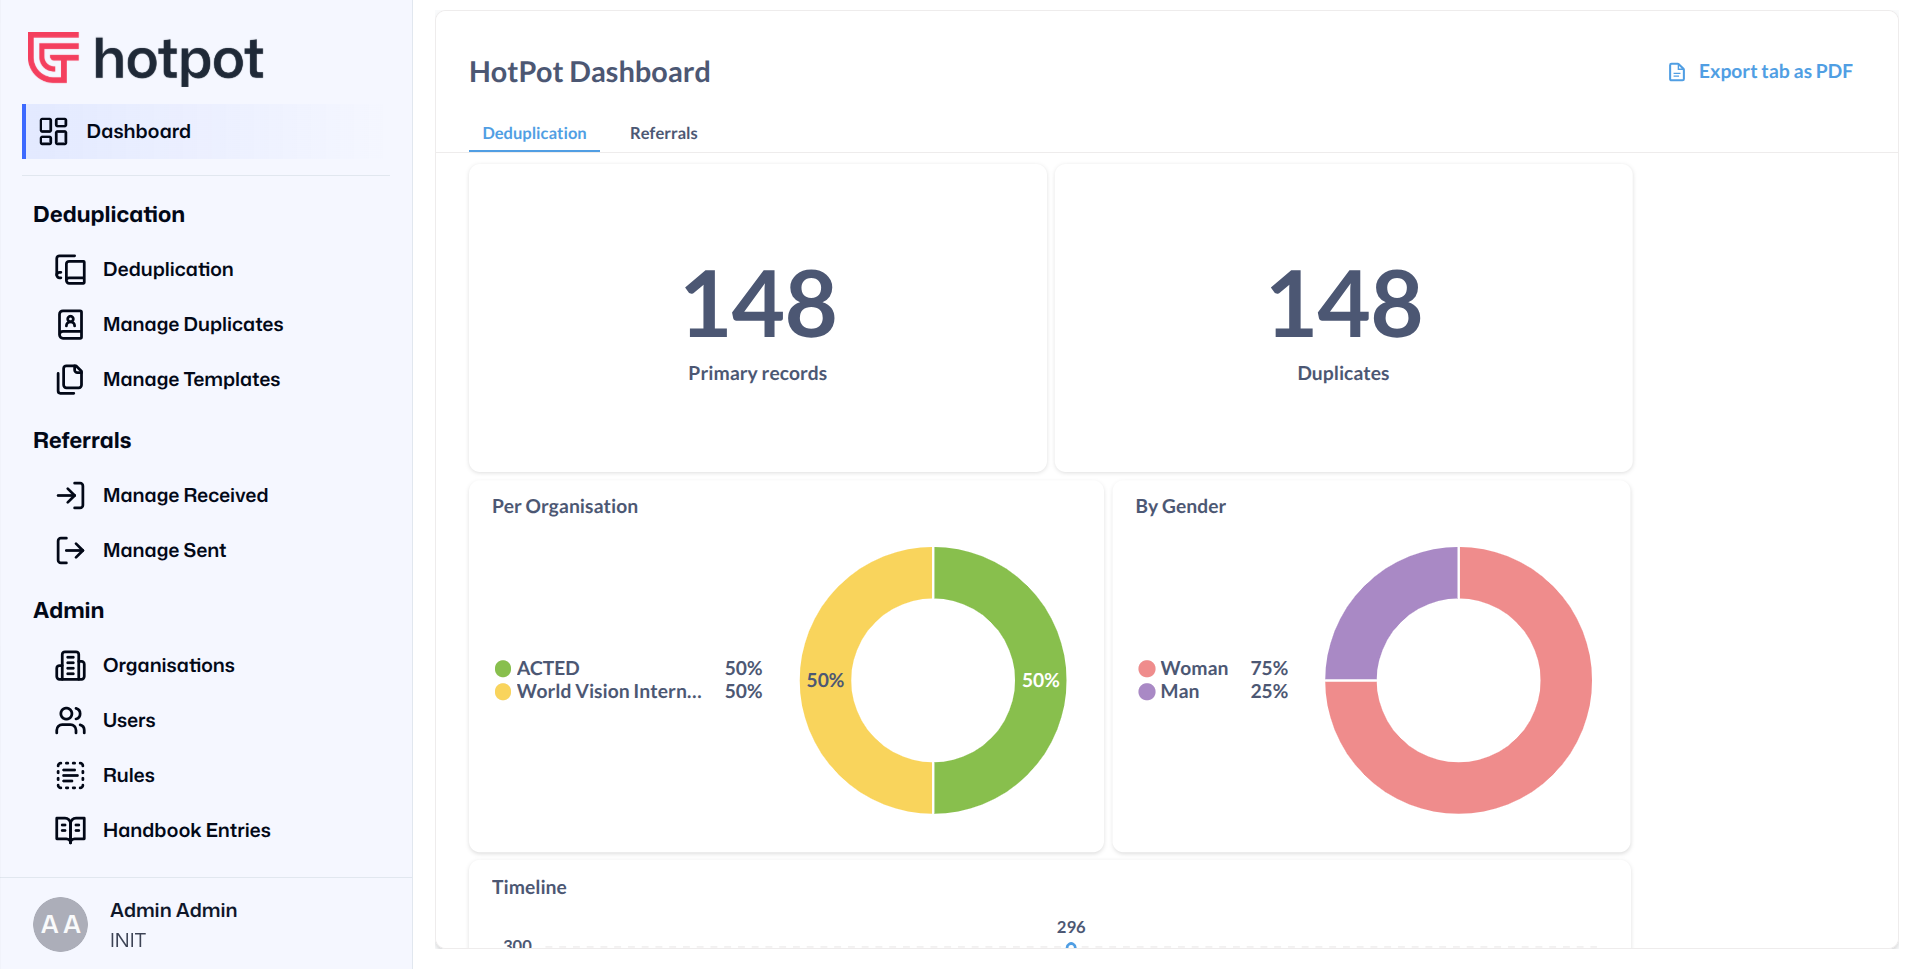This screenshot has width=1918, height=969.
Task: Click the AA user avatar
Action: click(x=61, y=924)
